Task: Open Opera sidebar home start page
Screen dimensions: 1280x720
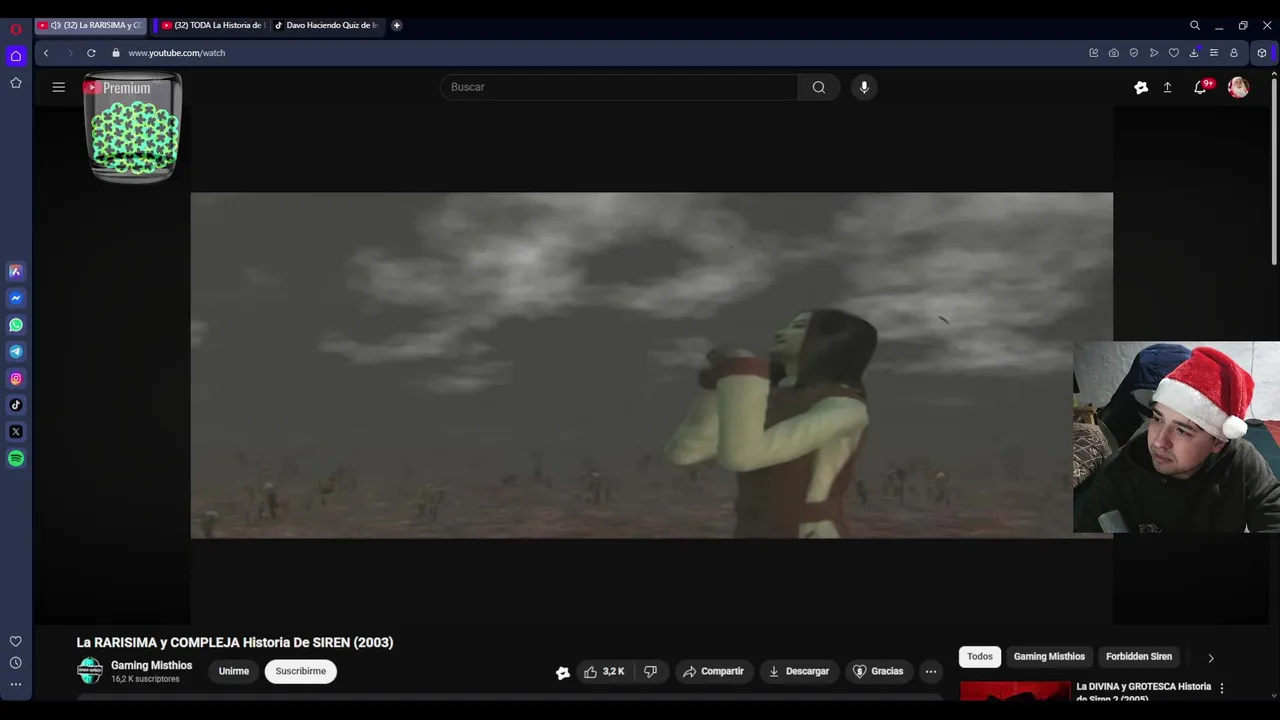Action: 16,56
